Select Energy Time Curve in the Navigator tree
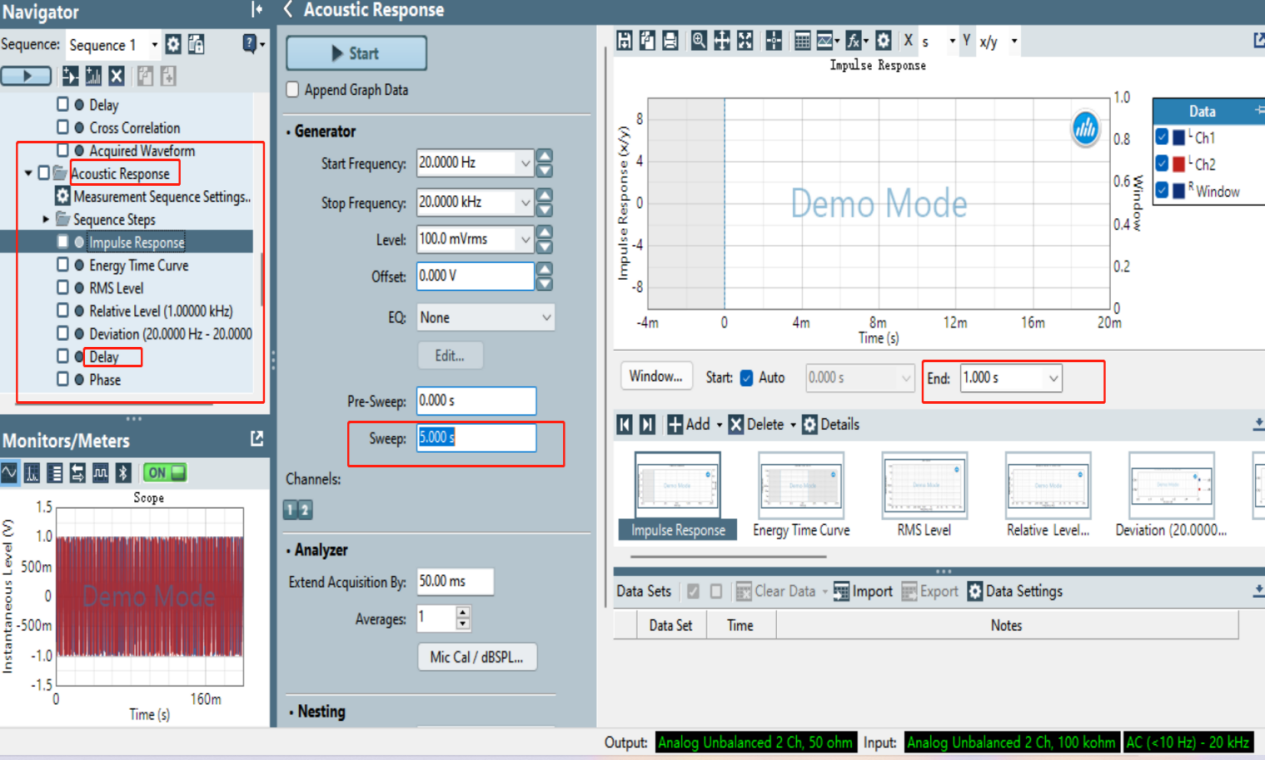Image resolution: width=1265 pixels, height=760 pixels. point(138,266)
